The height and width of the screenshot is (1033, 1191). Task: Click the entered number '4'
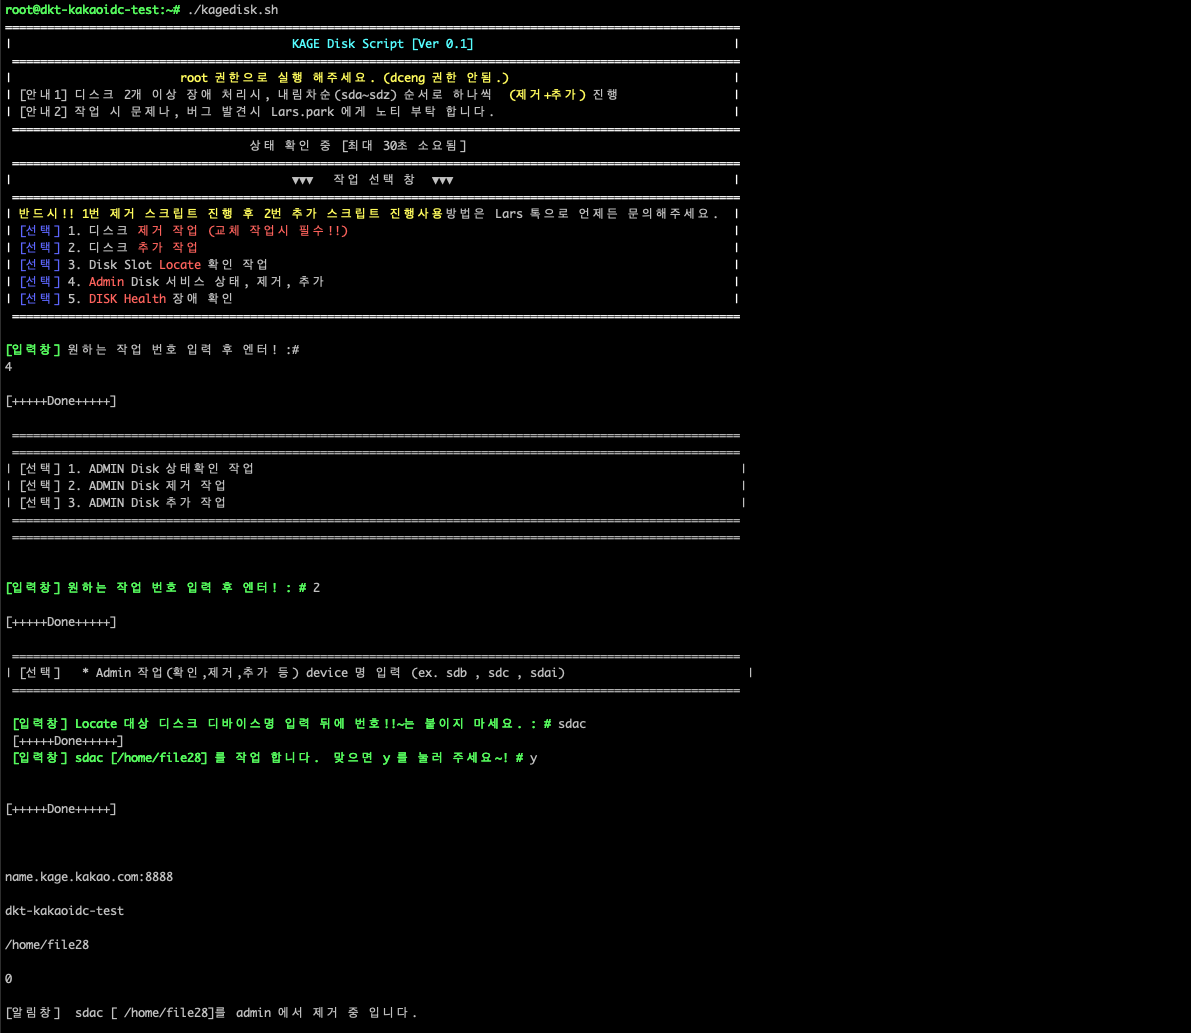click(8, 367)
